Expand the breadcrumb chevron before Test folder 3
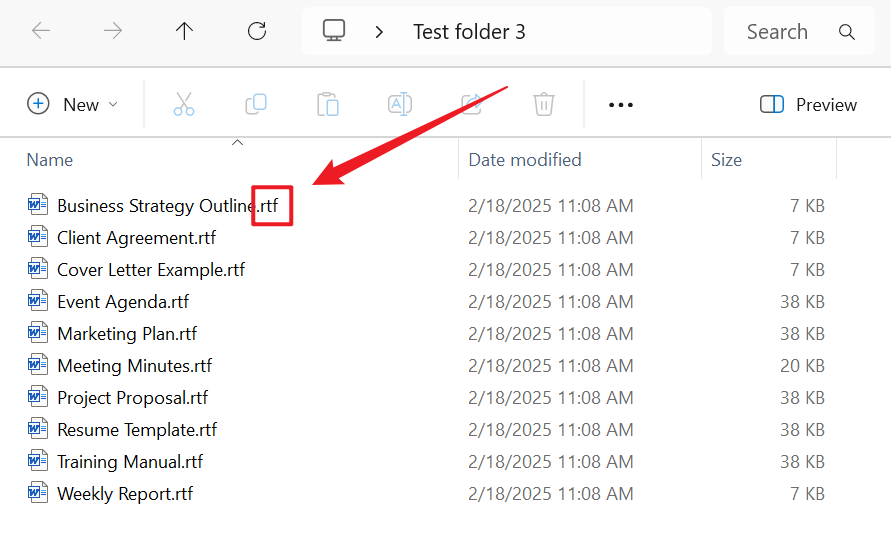The image size is (891, 535). point(379,32)
